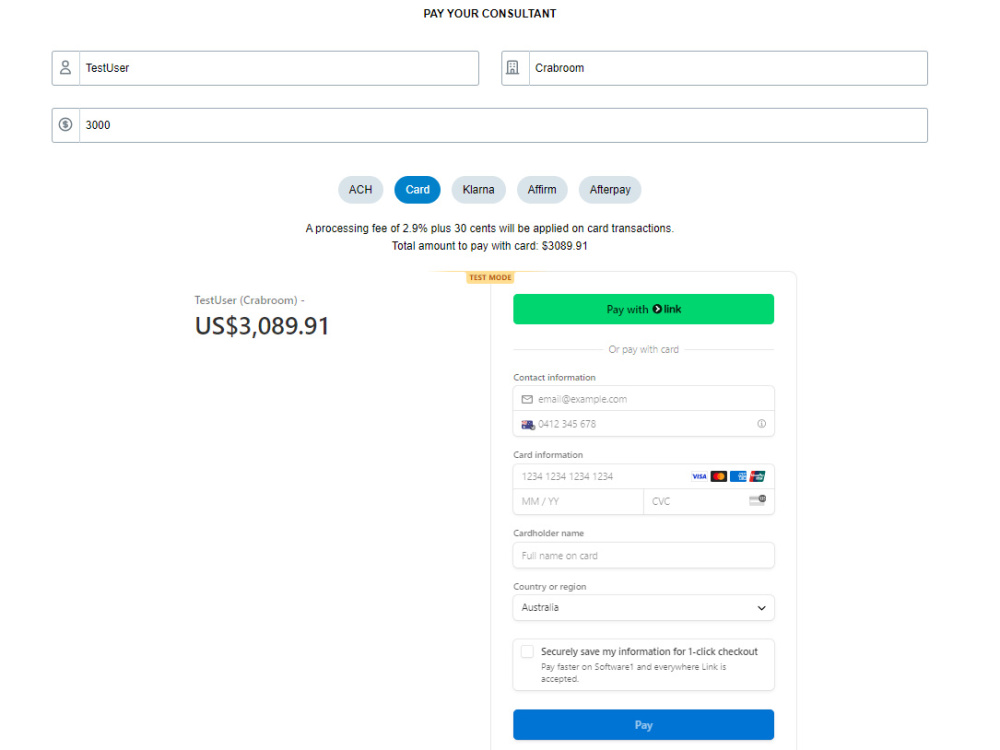1000x750 pixels.
Task: Select the Affirm payment tab
Action: pyautogui.click(x=542, y=190)
